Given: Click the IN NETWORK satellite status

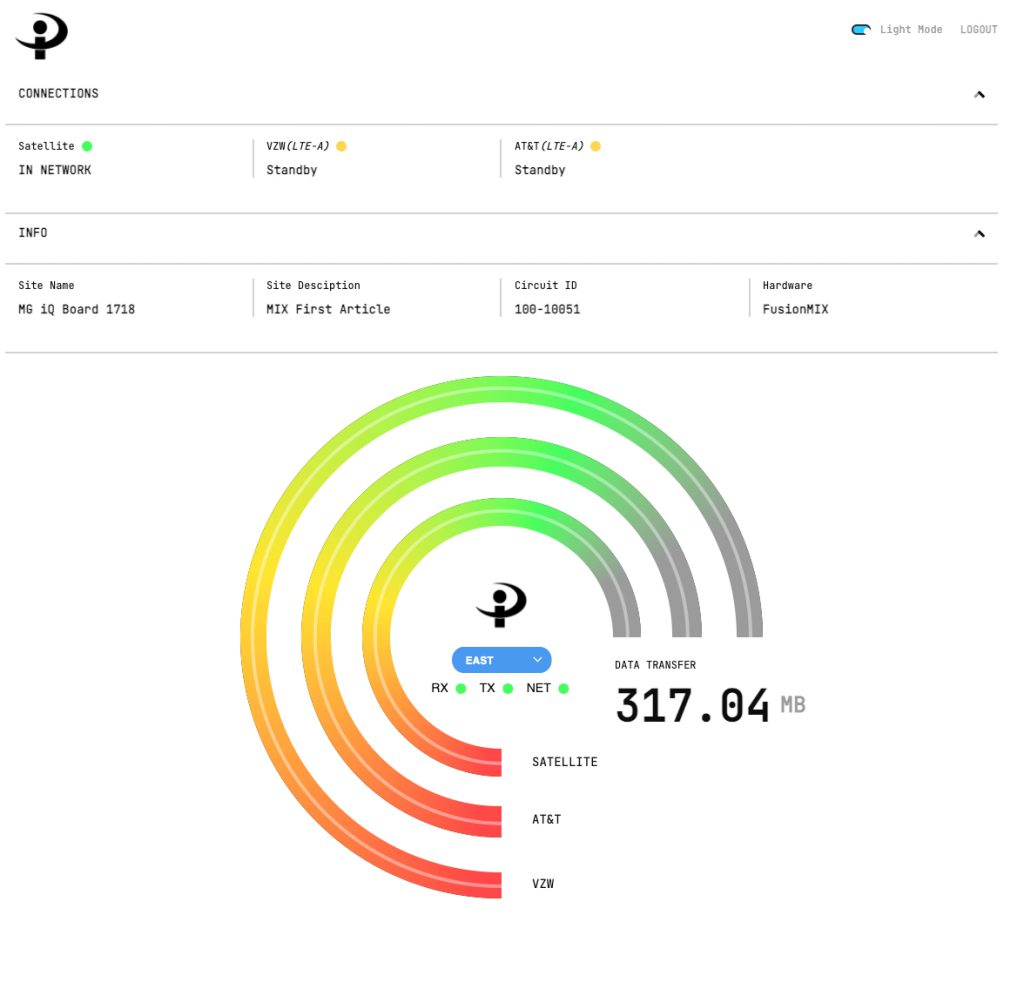Looking at the screenshot, I should point(55,170).
